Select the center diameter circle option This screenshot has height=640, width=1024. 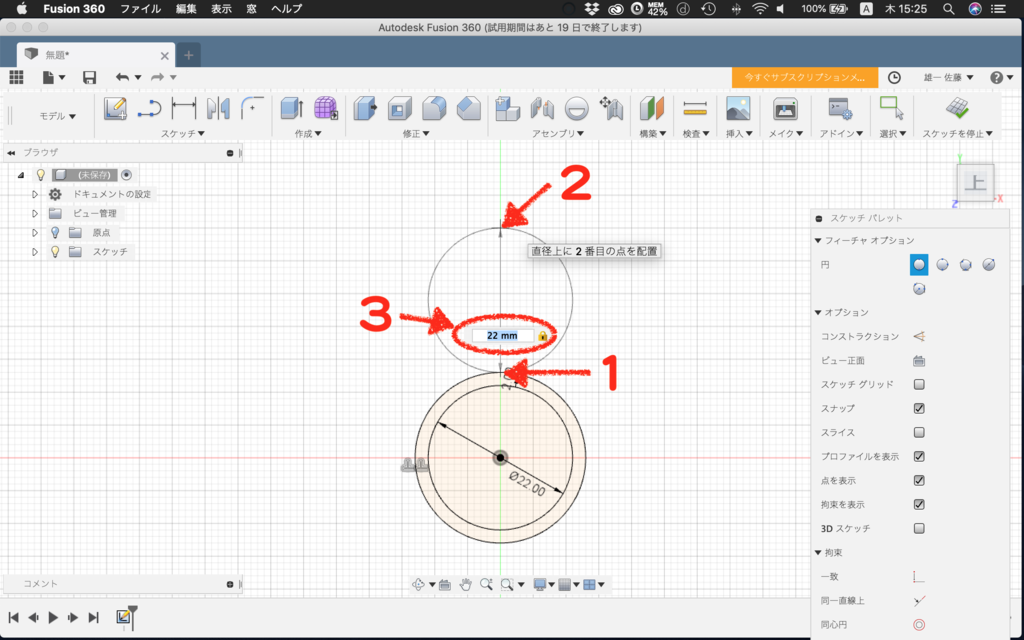tap(919, 264)
